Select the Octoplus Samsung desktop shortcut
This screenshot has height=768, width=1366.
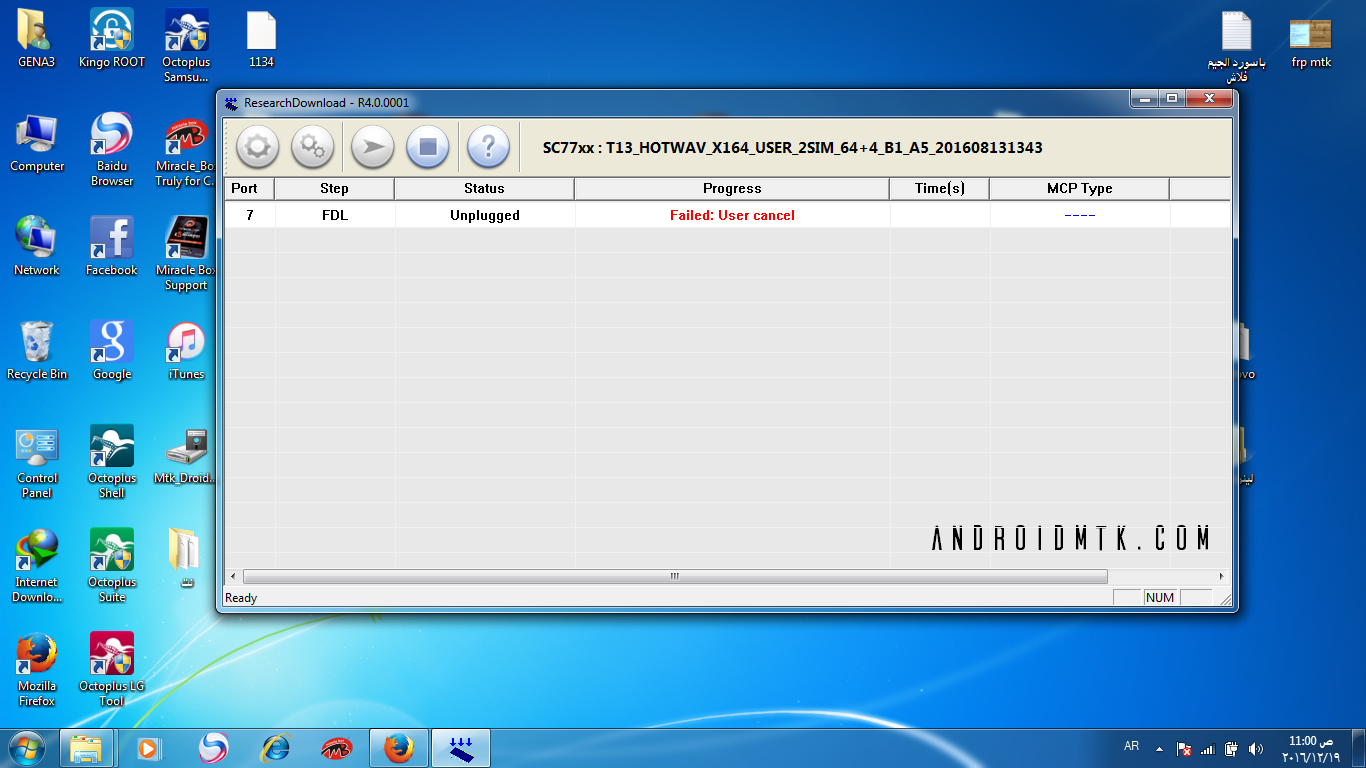[x=186, y=45]
